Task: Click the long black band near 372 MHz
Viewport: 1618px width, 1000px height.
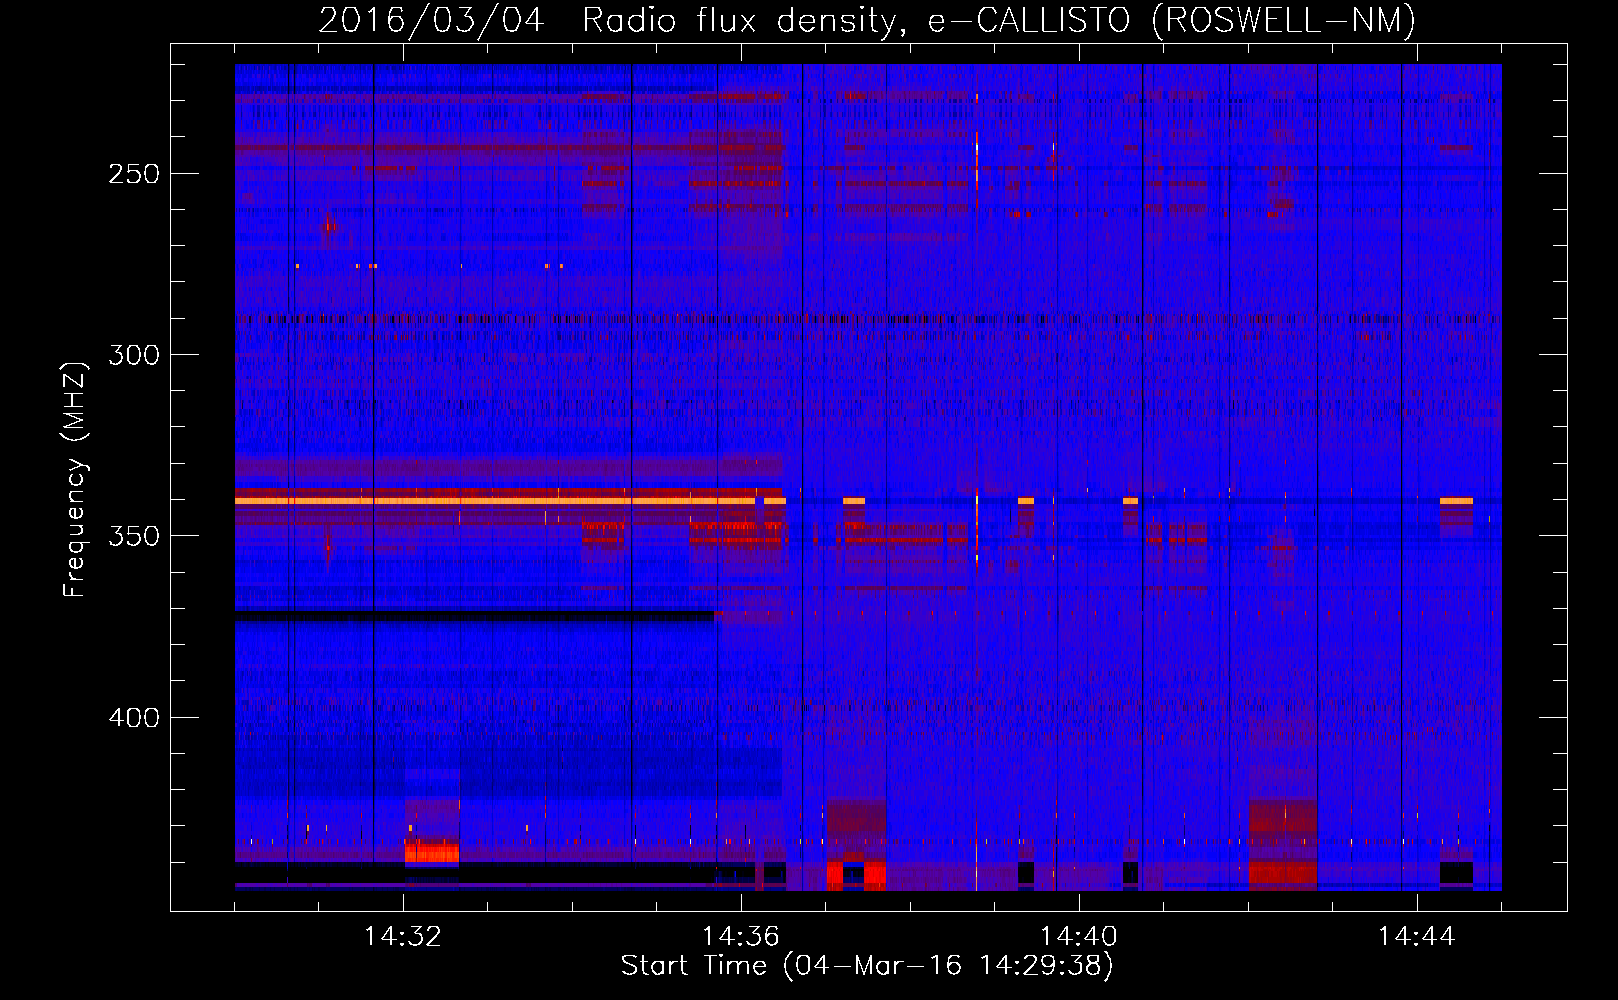Action: [x=474, y=617]
